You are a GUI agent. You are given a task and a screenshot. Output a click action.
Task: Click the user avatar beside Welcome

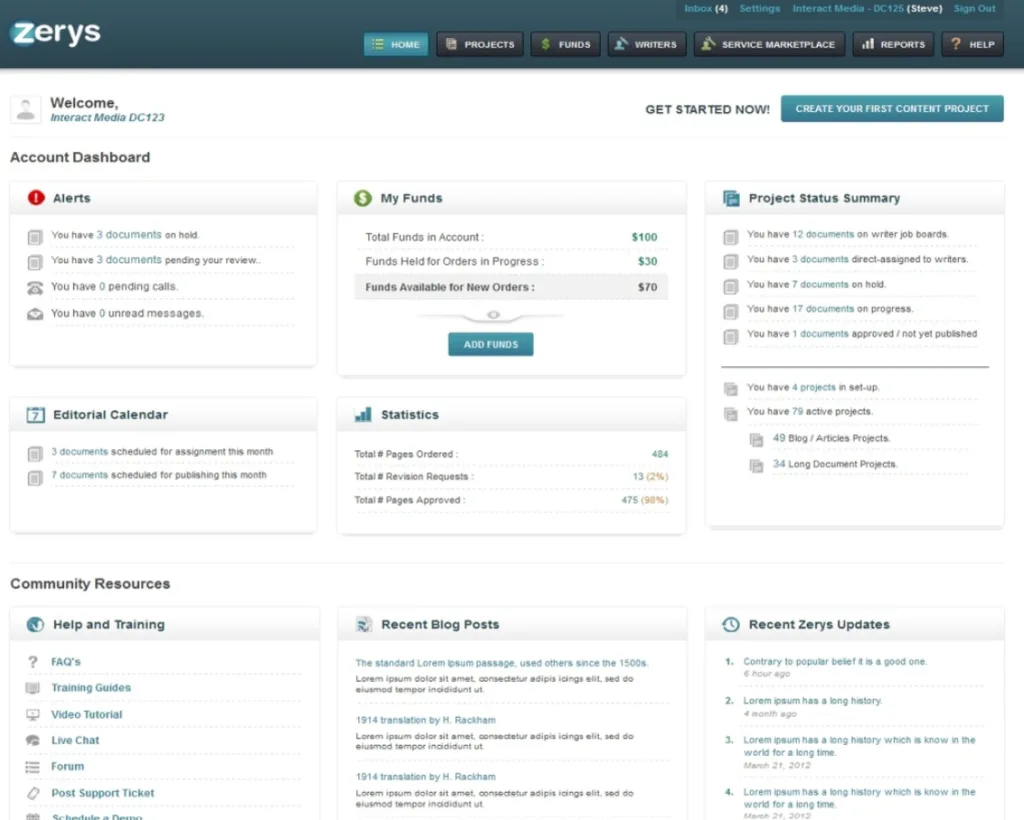point(26,109)
